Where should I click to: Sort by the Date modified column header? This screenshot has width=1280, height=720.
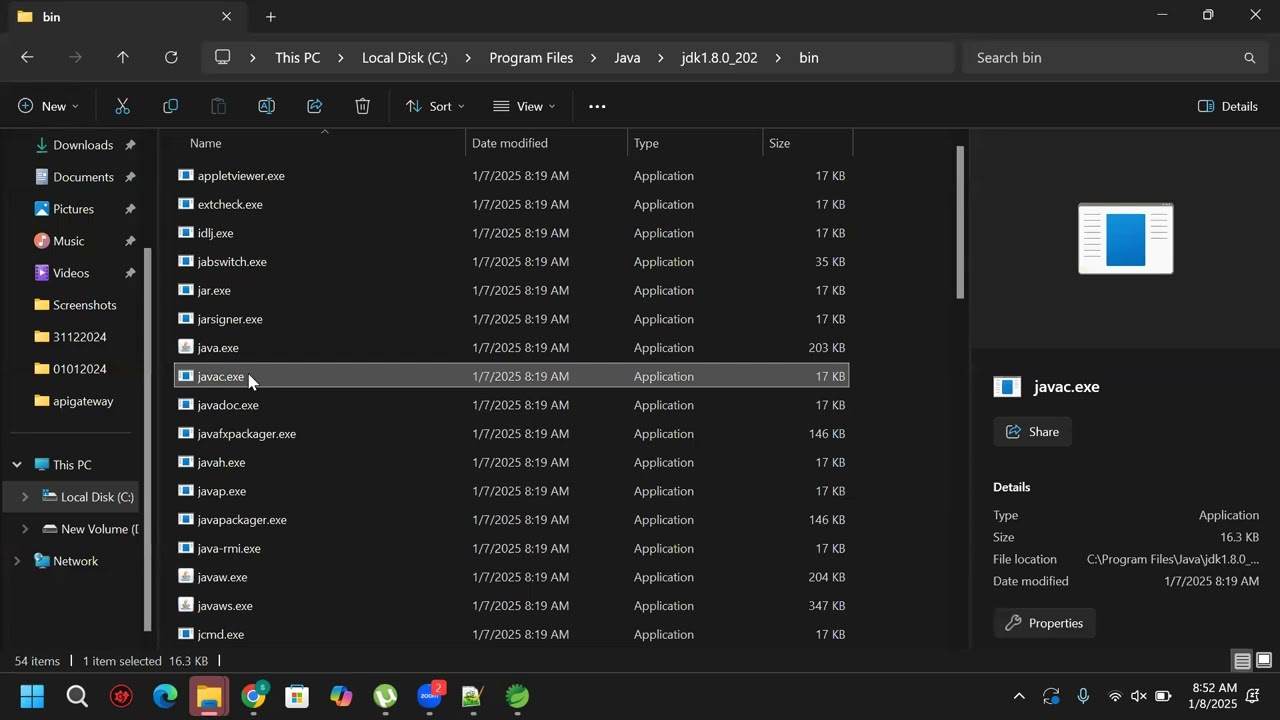pyautogui.click(x=547, y=143)
